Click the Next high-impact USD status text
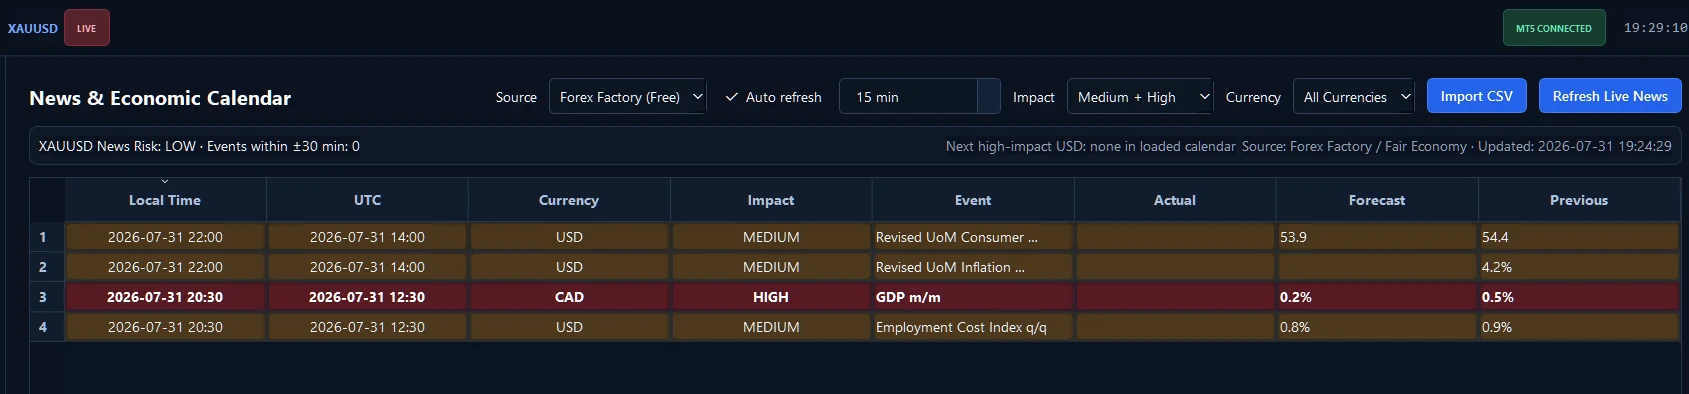This screenshot has height=394, width=1689. click(1091, 146)
